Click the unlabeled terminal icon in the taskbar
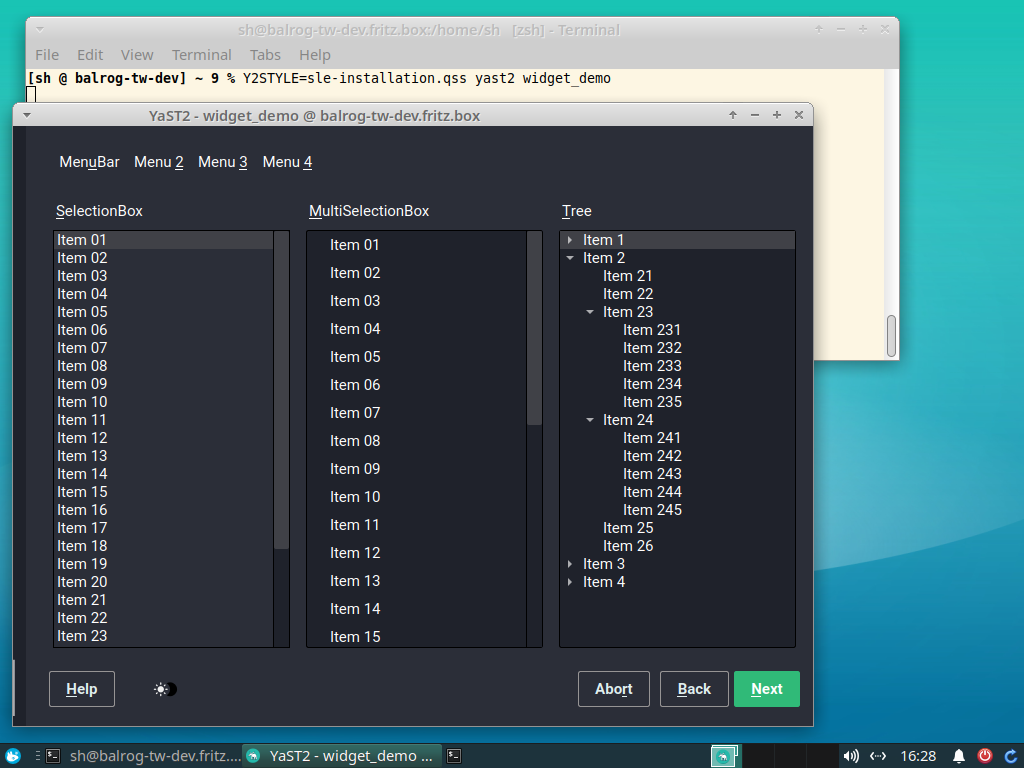1024x768 pixels. (454, 756)
